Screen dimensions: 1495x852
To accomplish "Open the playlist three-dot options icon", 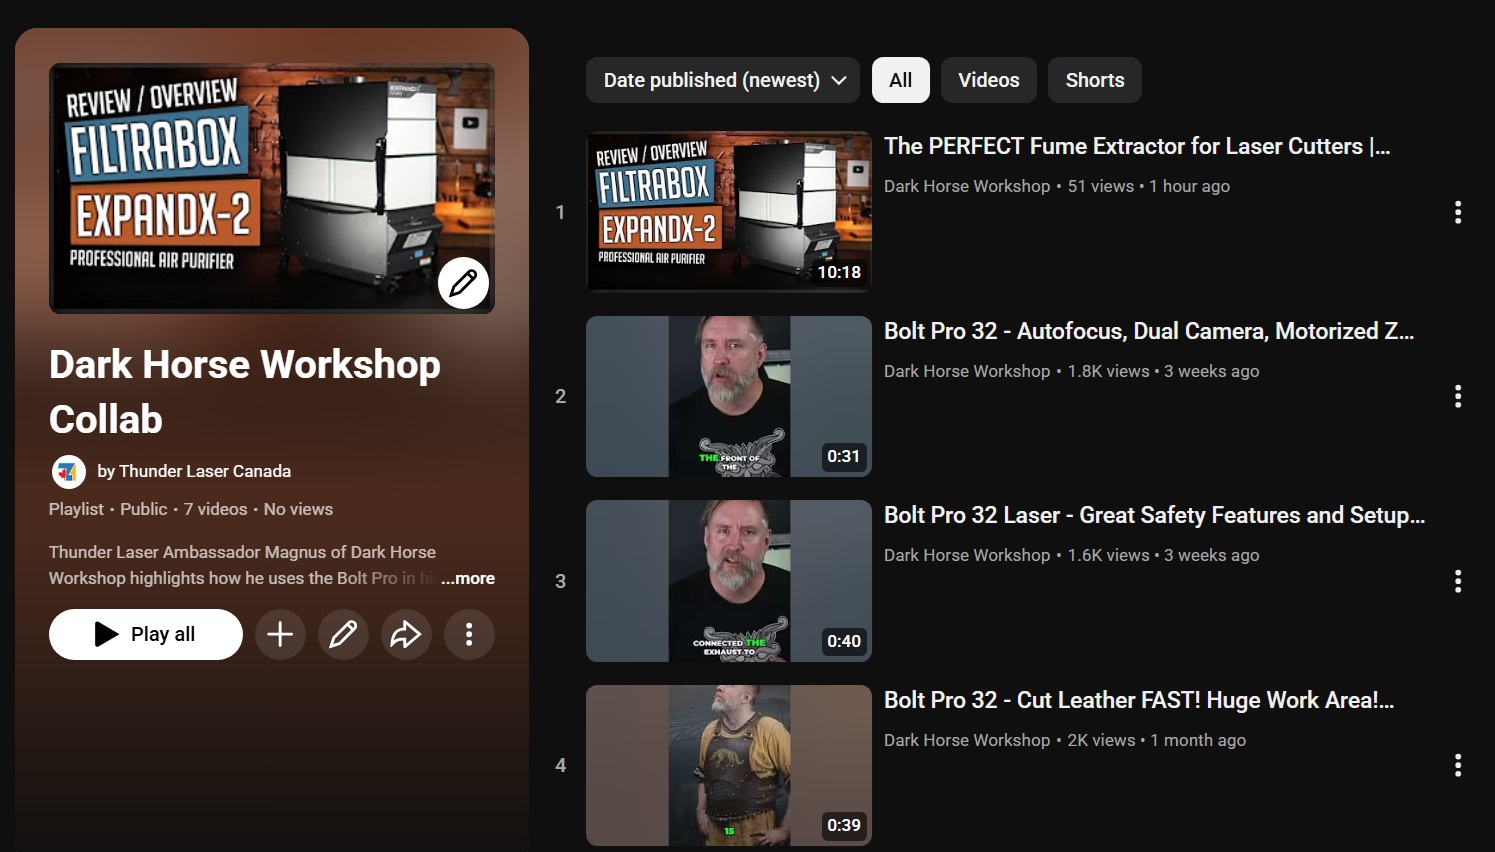I will click(x=469, y=634).
